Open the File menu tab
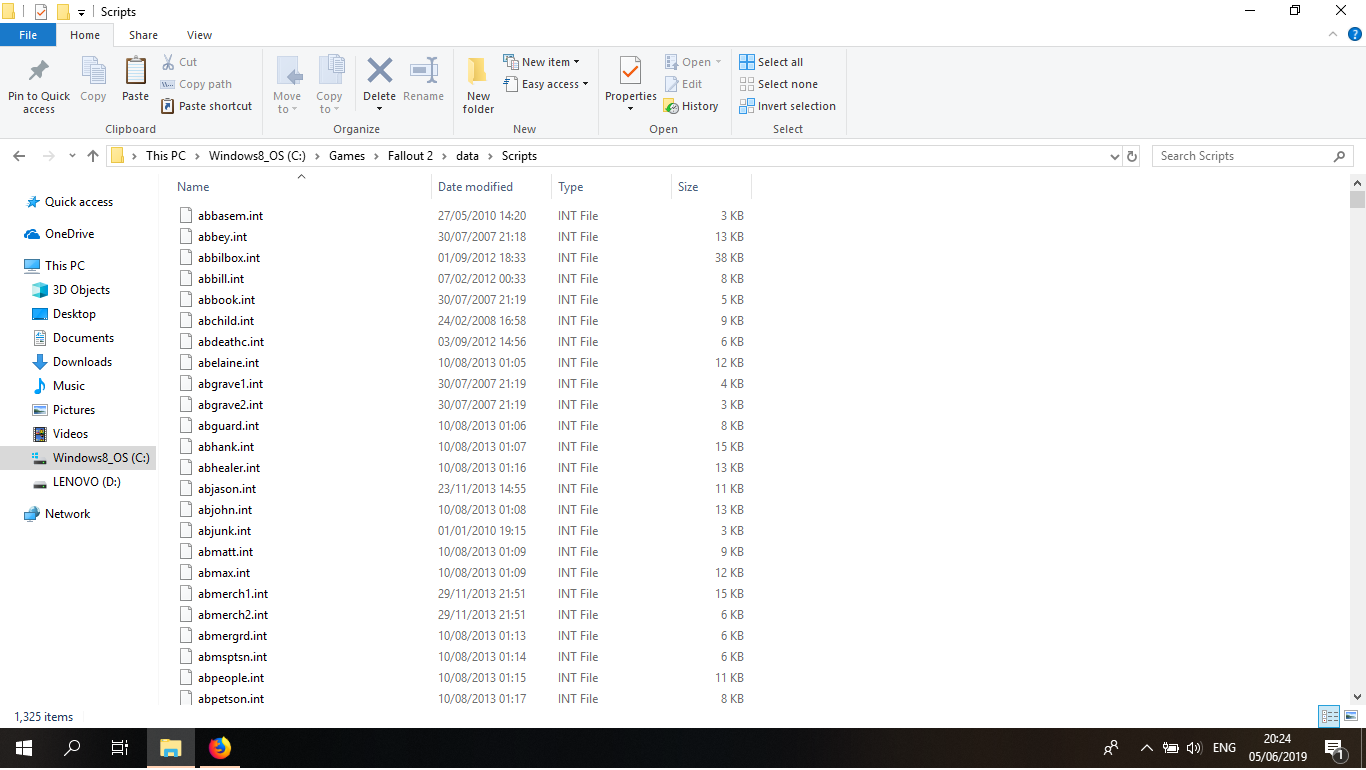The width and height of the screenshot is (1366, 770). (28, 35)
